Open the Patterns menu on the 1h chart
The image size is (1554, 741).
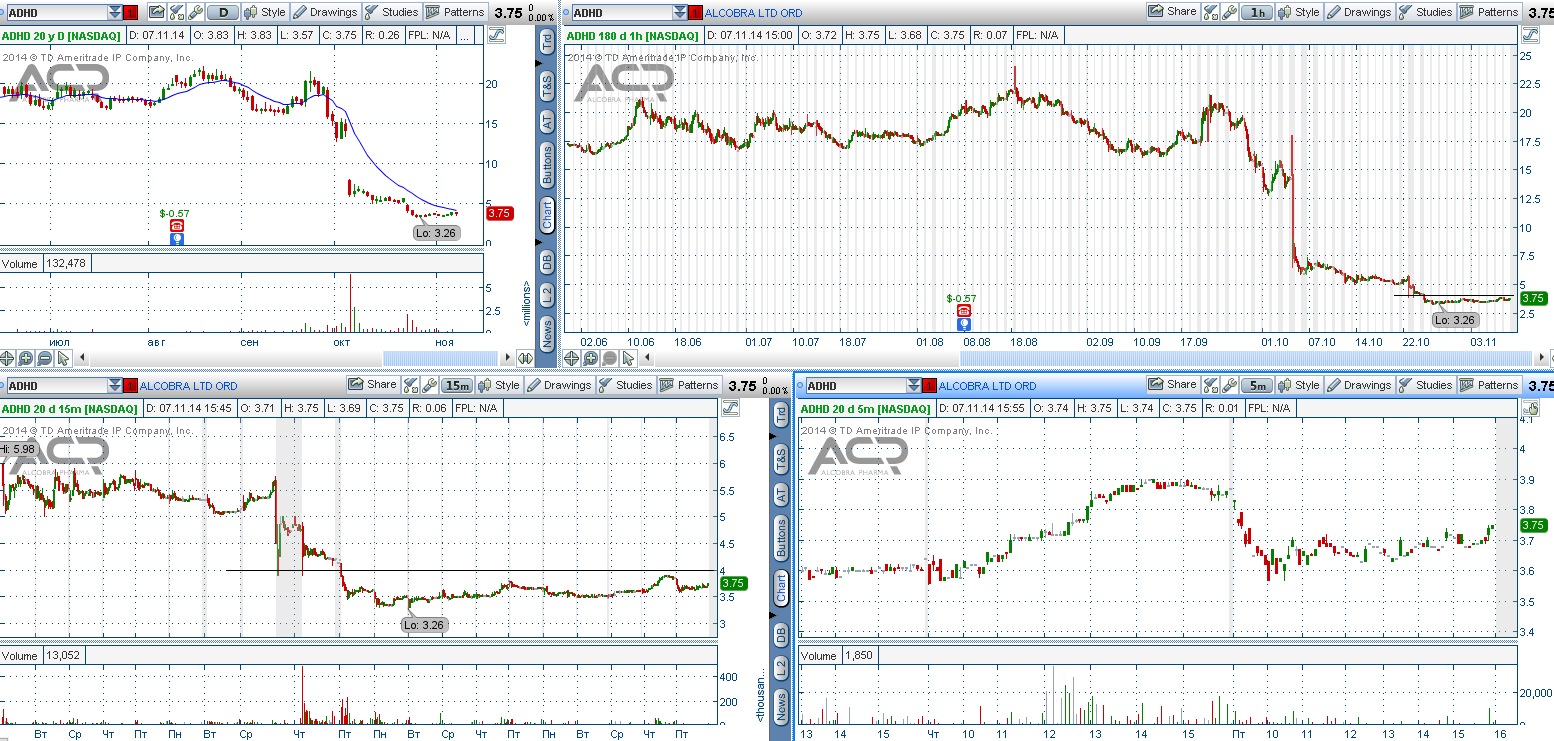(1488, 12)
